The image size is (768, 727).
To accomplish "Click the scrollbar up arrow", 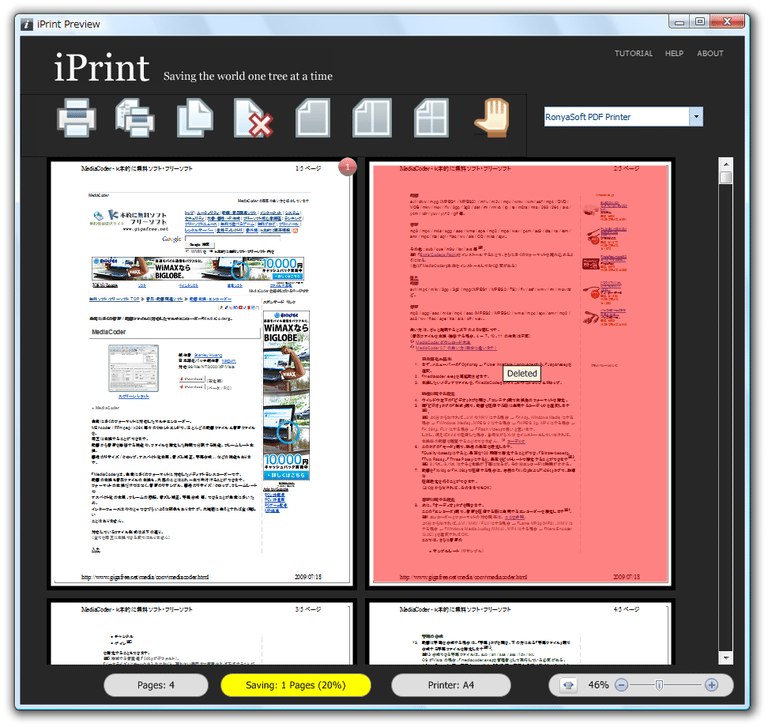I will point(725,164).
